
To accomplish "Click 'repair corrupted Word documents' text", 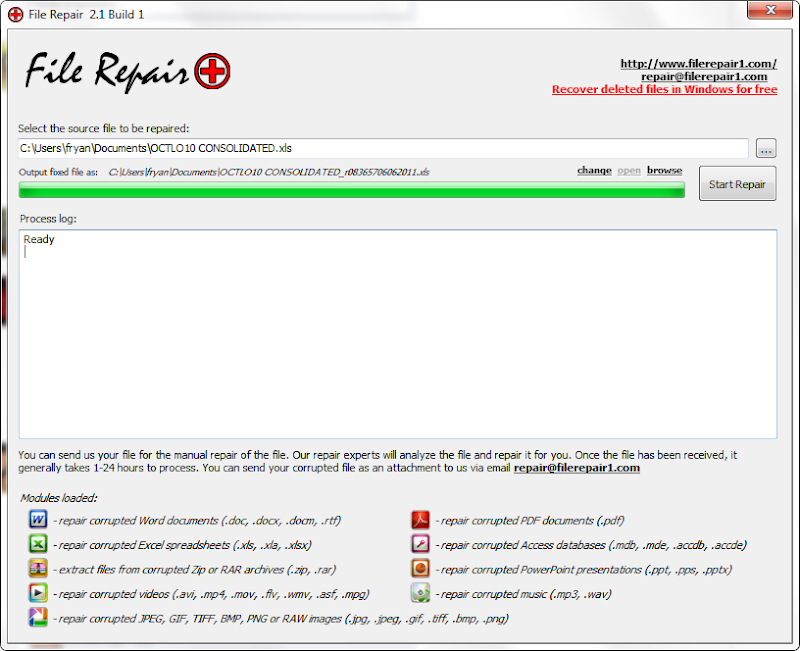I will click(197, 520).
